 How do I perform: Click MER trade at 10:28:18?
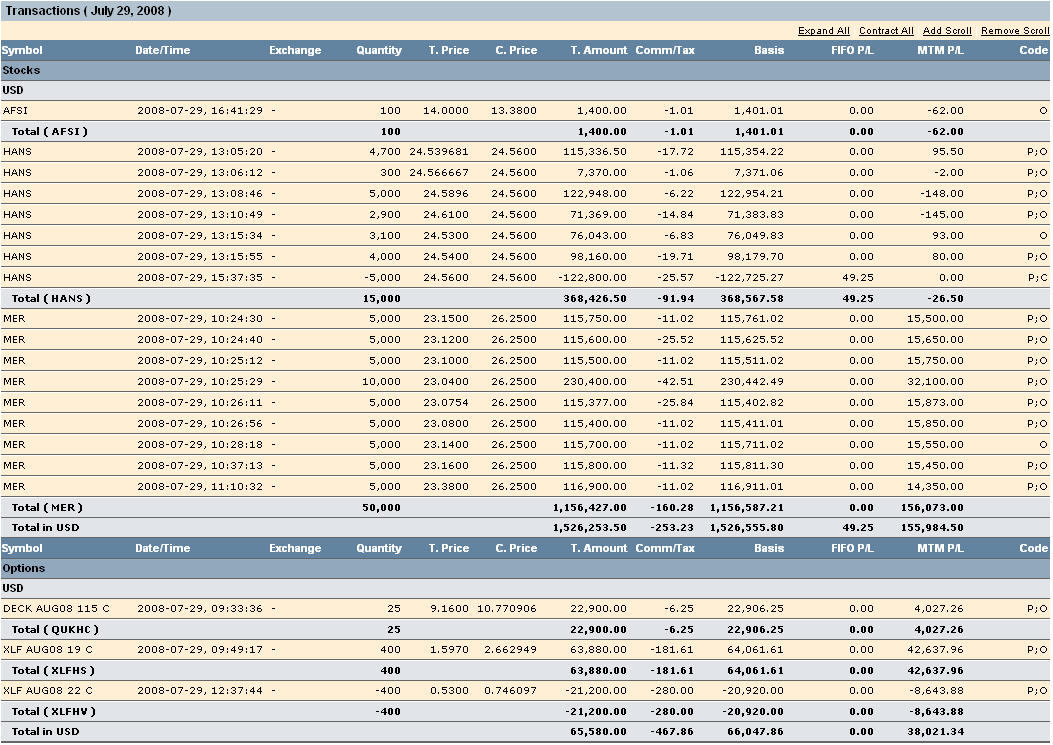tap(525, 445)
